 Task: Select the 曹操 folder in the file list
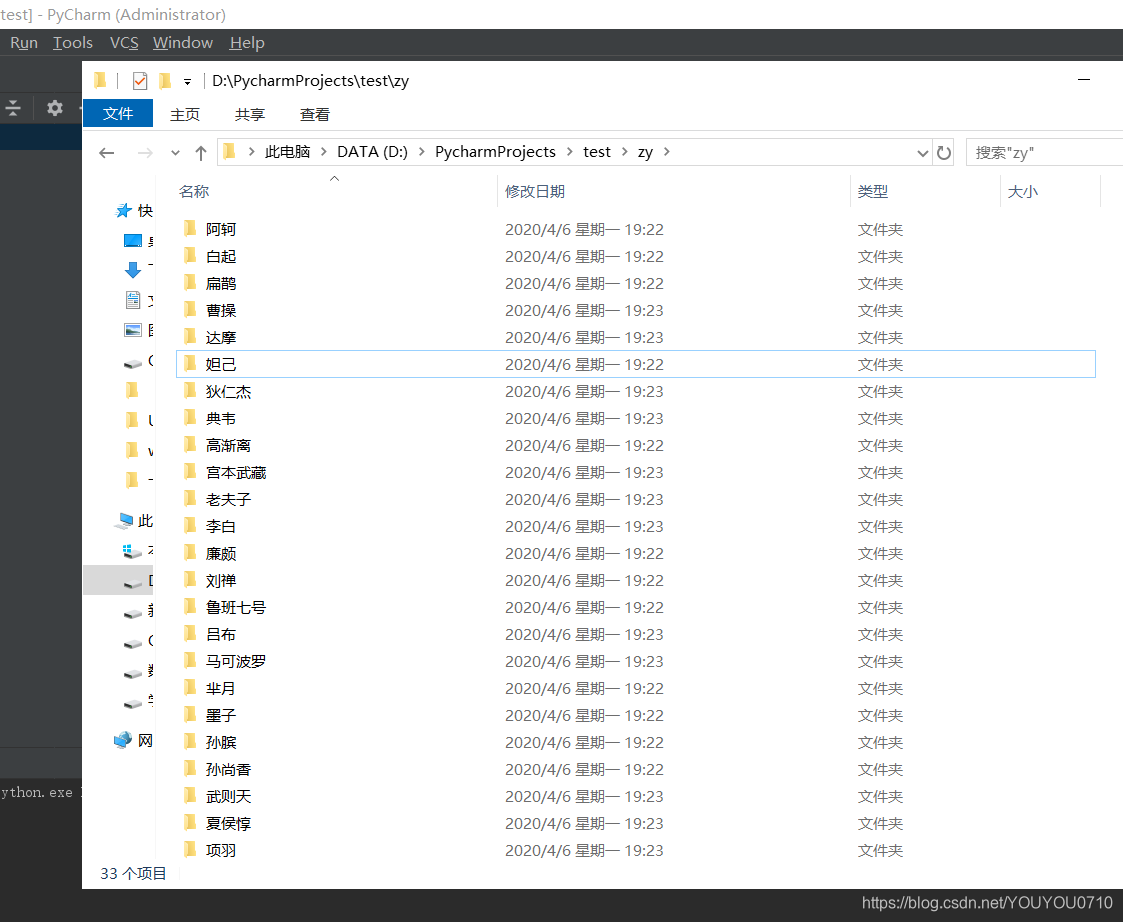(222, 310)
